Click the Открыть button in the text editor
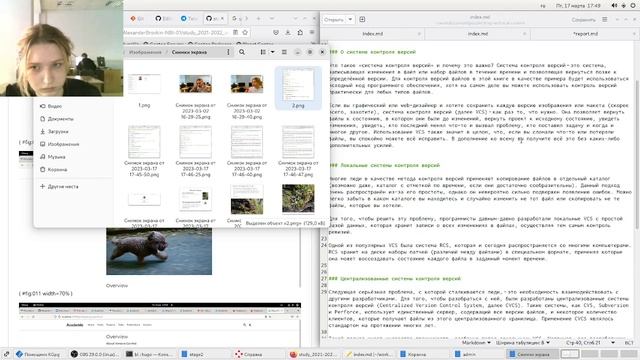This screenshot has width=640, height=360. click(x=334, y=19)
